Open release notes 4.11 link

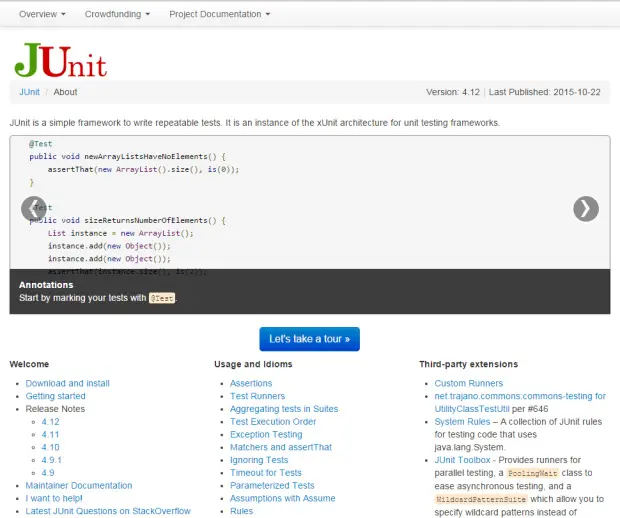click(x=51, y=434)
